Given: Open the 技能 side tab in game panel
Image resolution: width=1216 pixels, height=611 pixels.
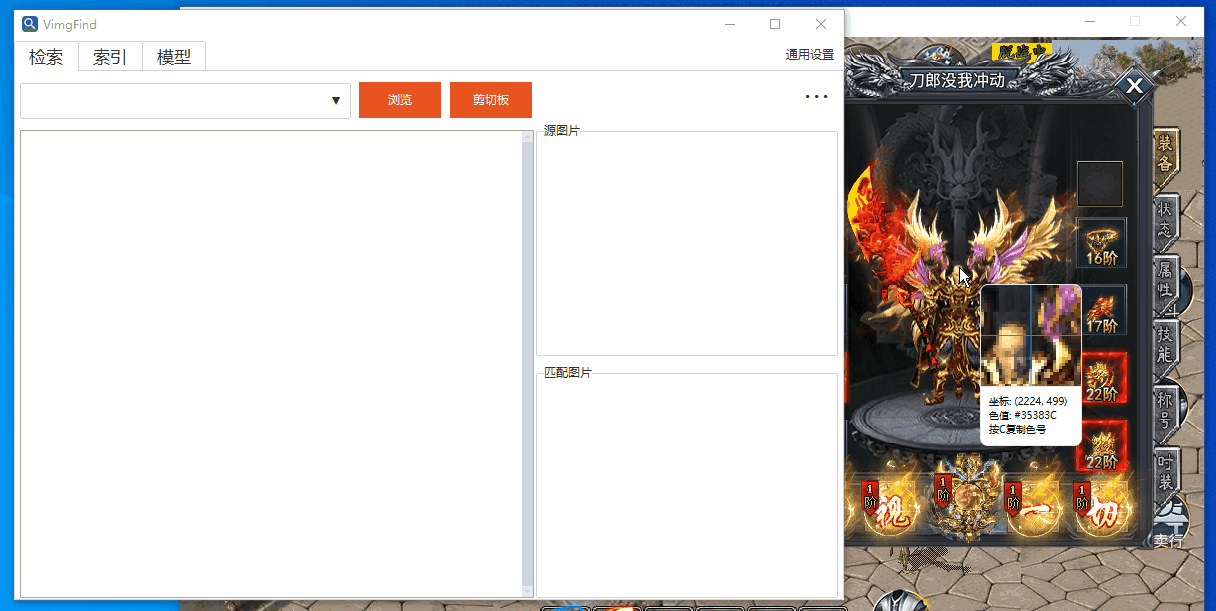Looking at the screenshot, I should click(1166, 348).
